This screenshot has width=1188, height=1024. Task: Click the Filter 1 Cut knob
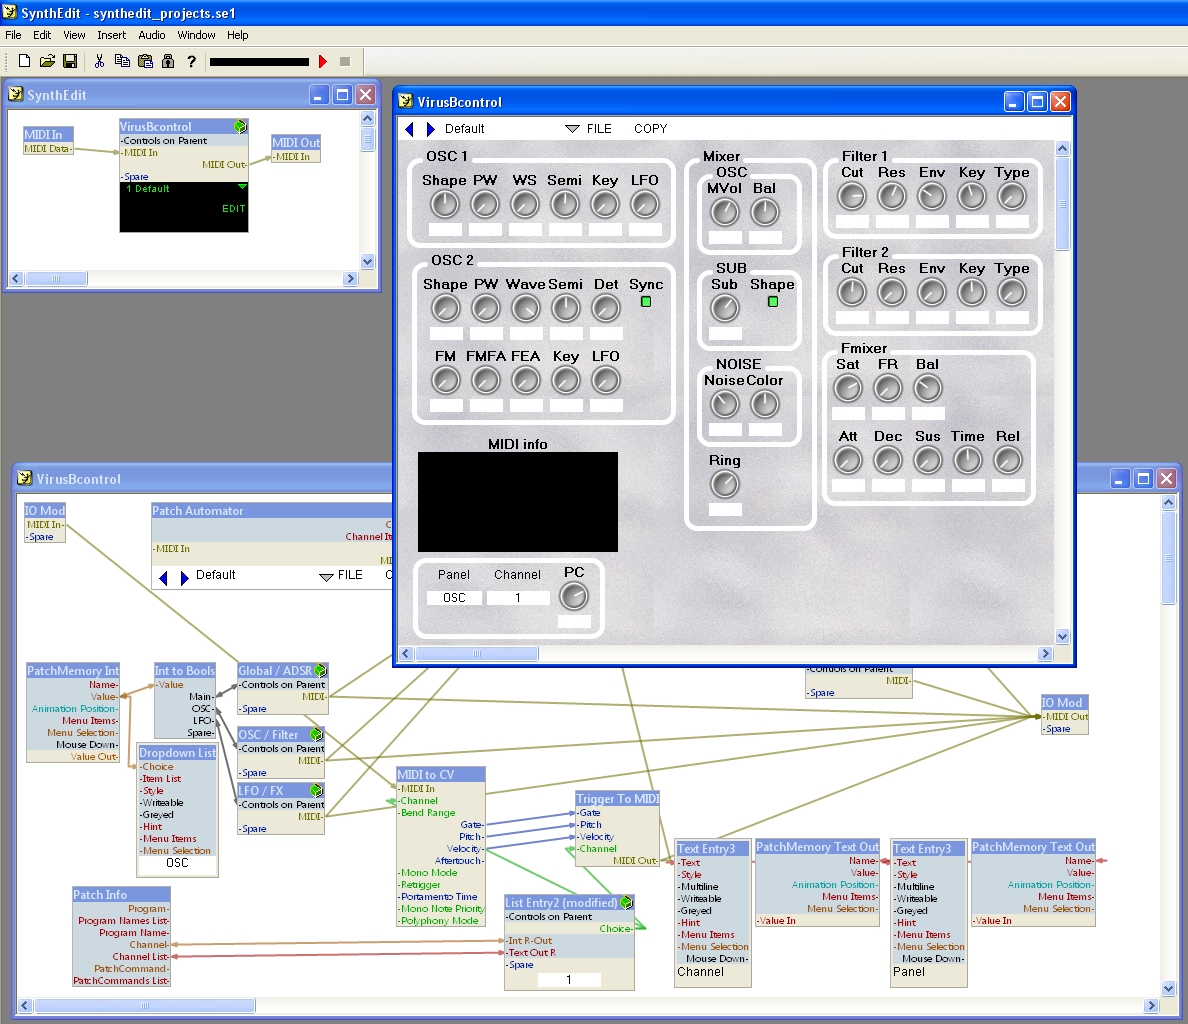point(852,197)
